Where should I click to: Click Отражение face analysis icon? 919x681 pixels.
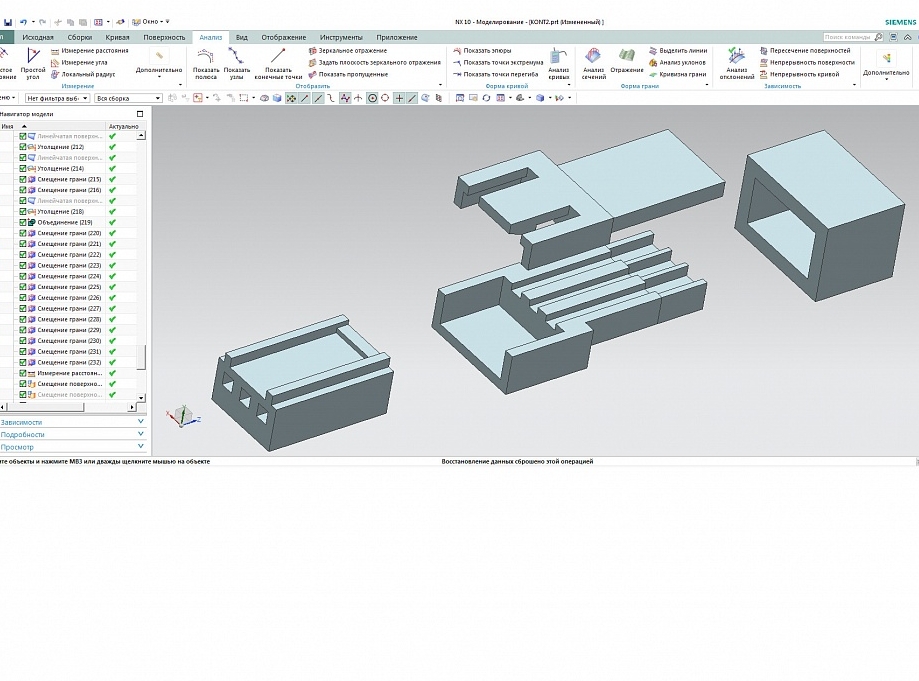[x=627, y=61]
